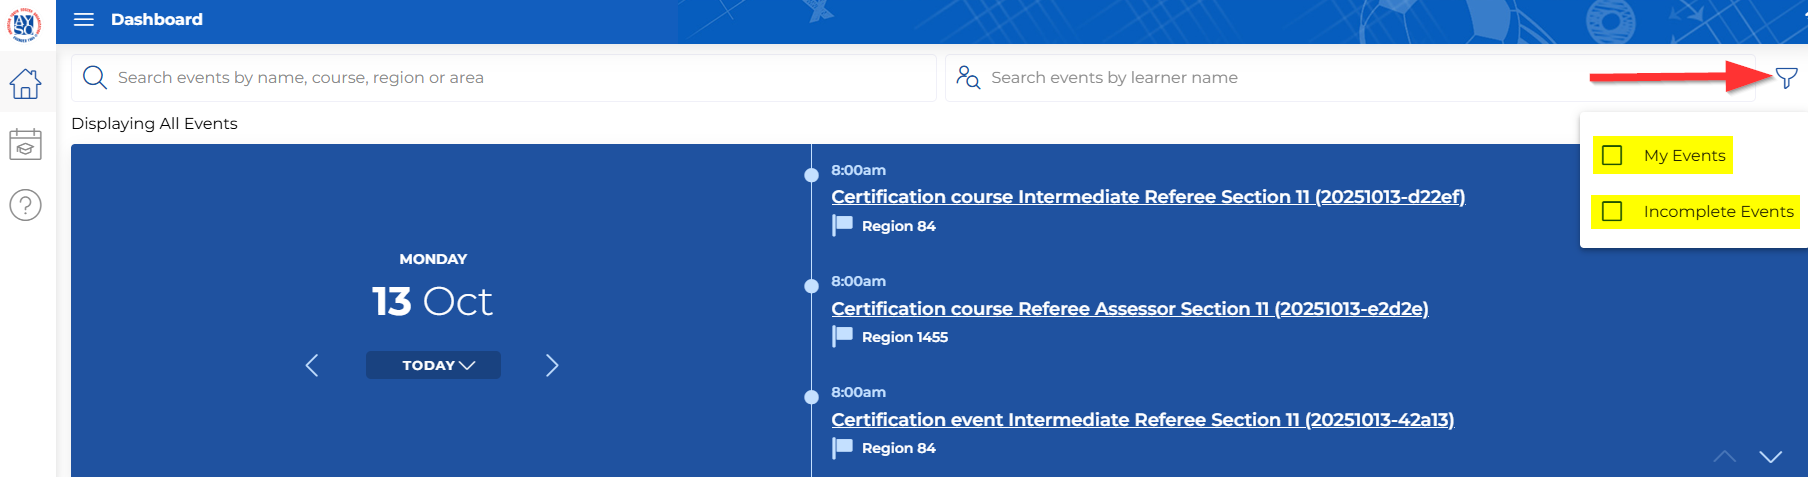Open Certification event Intermediate Referee 20251013-42a13
Image resolution: width=1808 pixels, height=477 pixels.
pos(1142,420)
